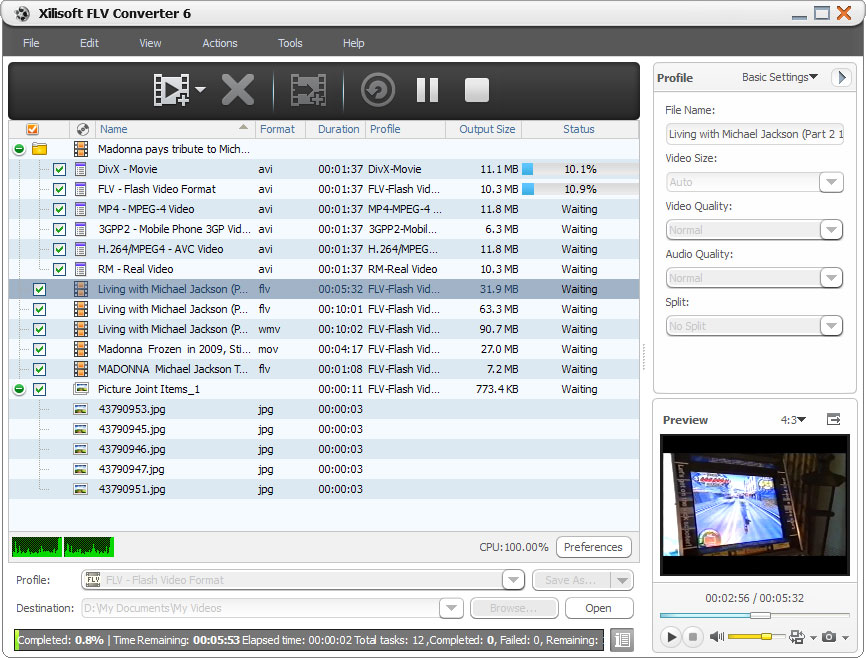Sort the list by the Name column header

pyautogui.click(x=174, y=129)
